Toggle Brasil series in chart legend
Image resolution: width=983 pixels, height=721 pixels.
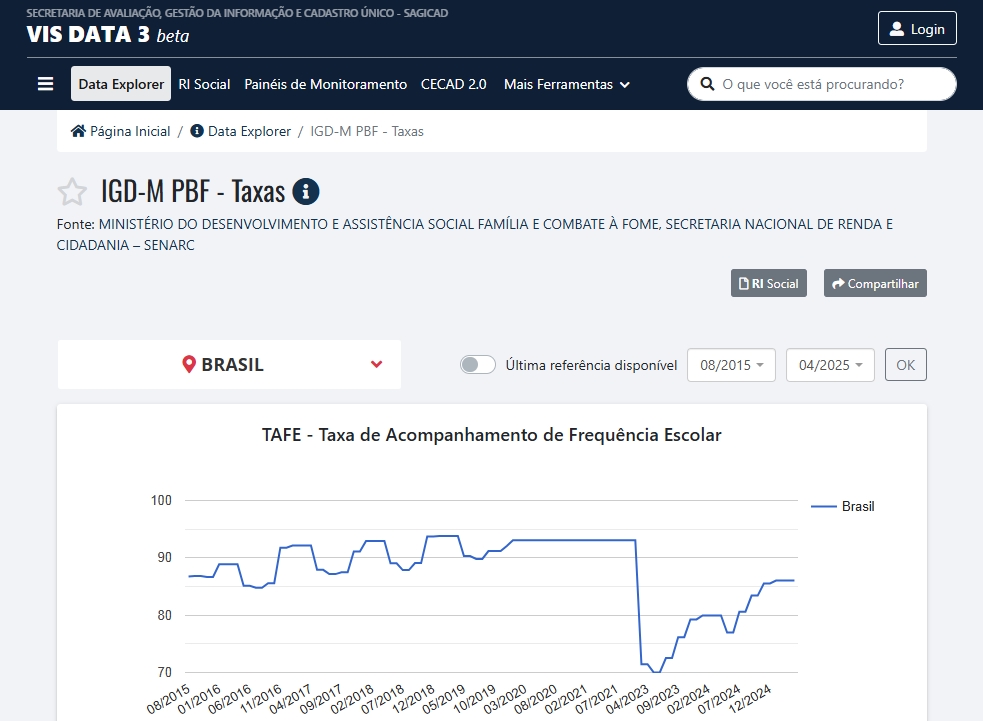842,507
